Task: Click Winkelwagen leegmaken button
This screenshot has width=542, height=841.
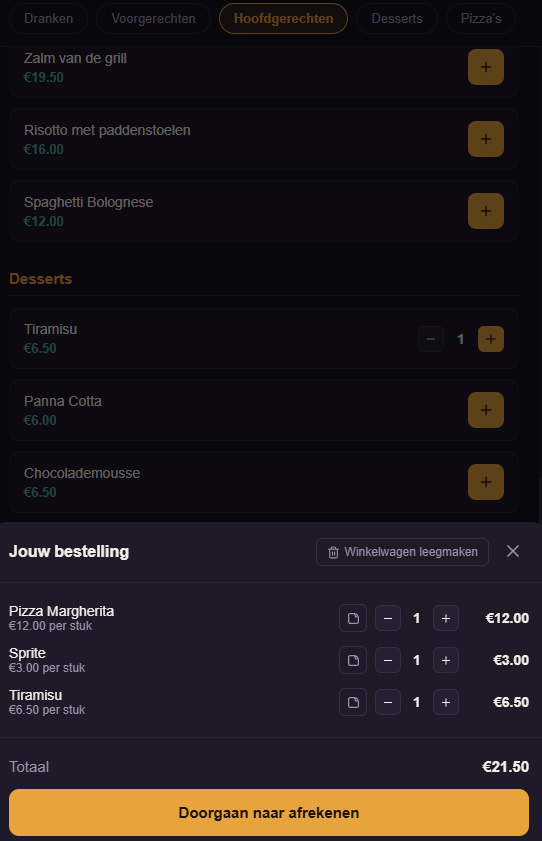Action: click(x=403, y=552)
